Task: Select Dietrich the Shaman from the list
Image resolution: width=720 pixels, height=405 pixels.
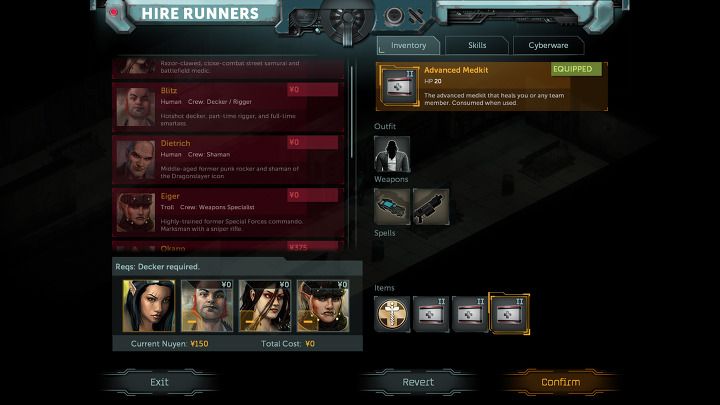Action: tap(228, 159)
